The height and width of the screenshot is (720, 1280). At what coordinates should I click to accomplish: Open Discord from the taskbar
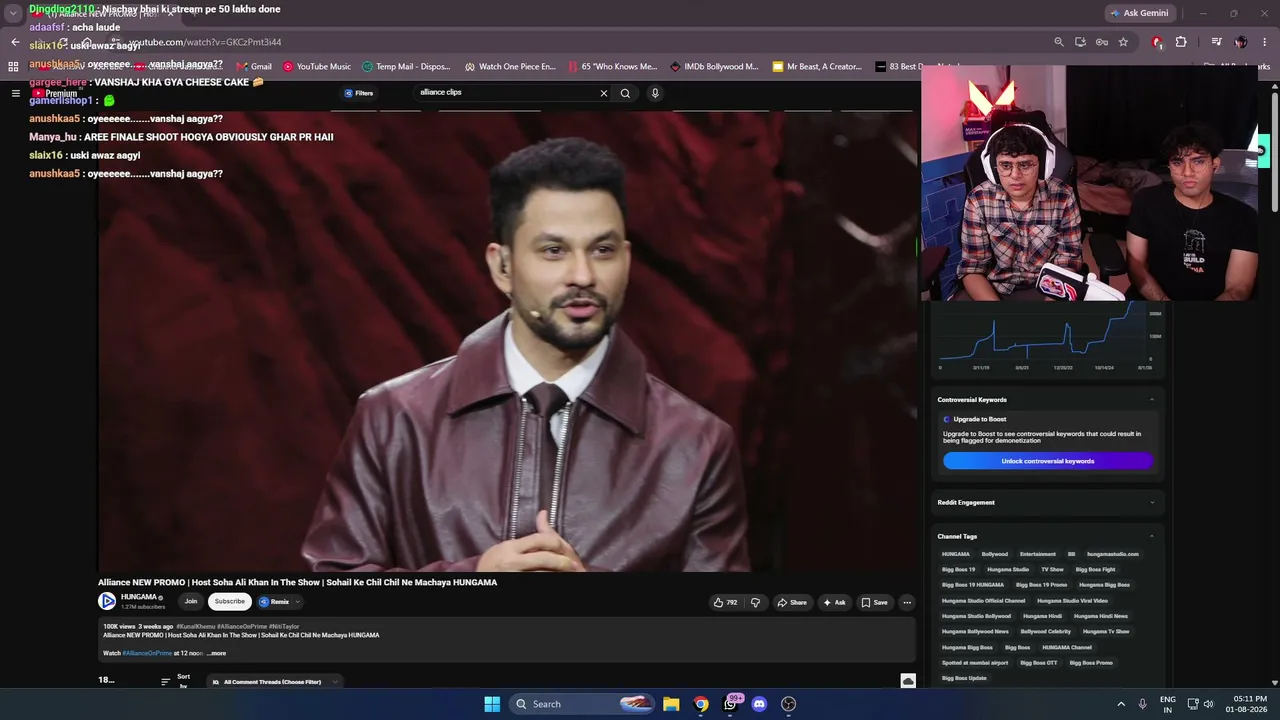[759, 704]
